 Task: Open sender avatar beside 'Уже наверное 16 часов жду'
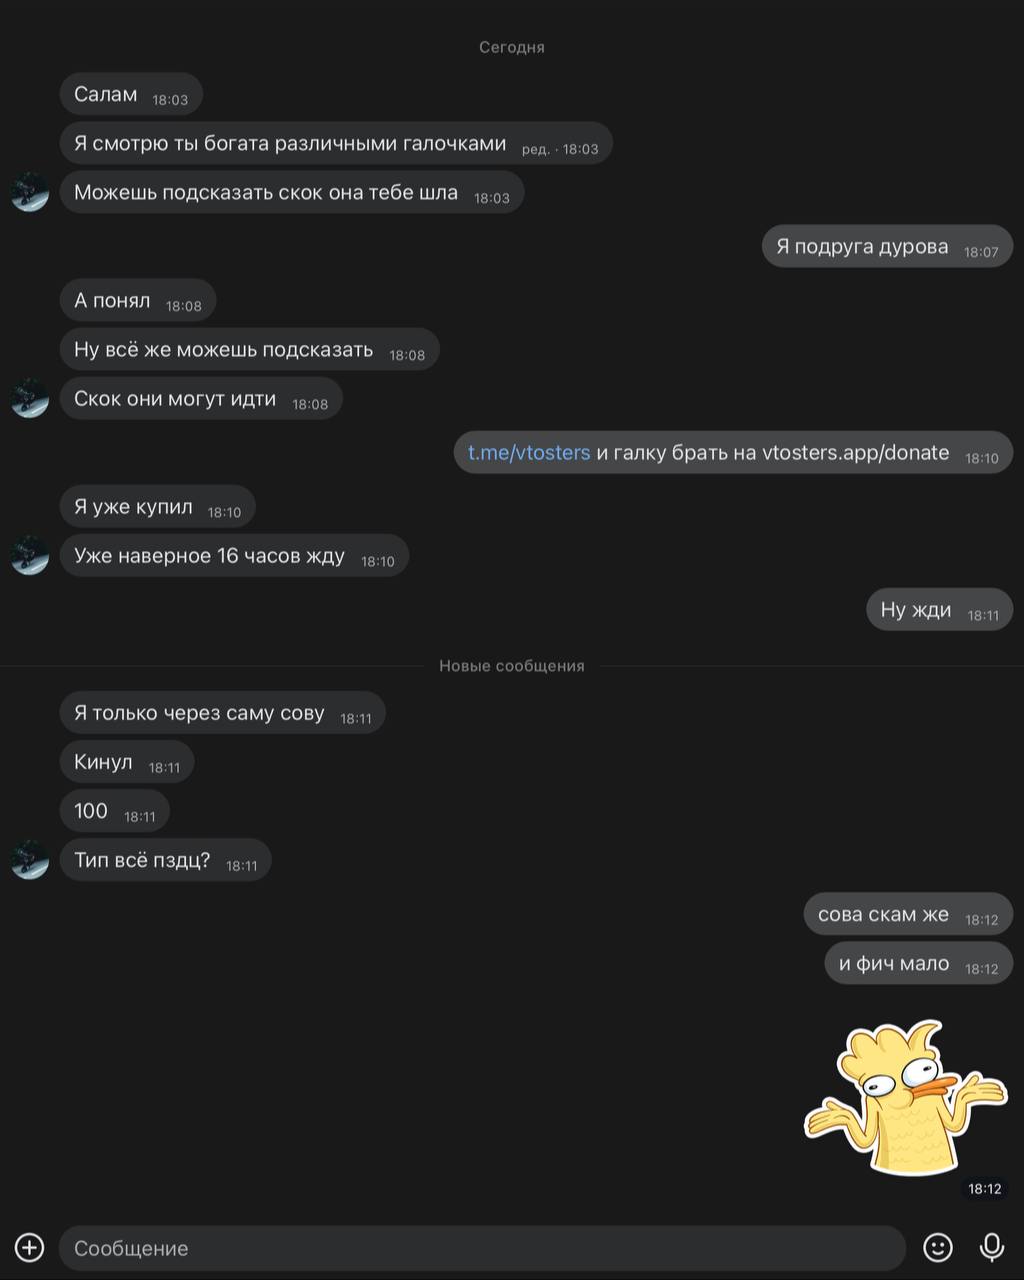(30, 555)
